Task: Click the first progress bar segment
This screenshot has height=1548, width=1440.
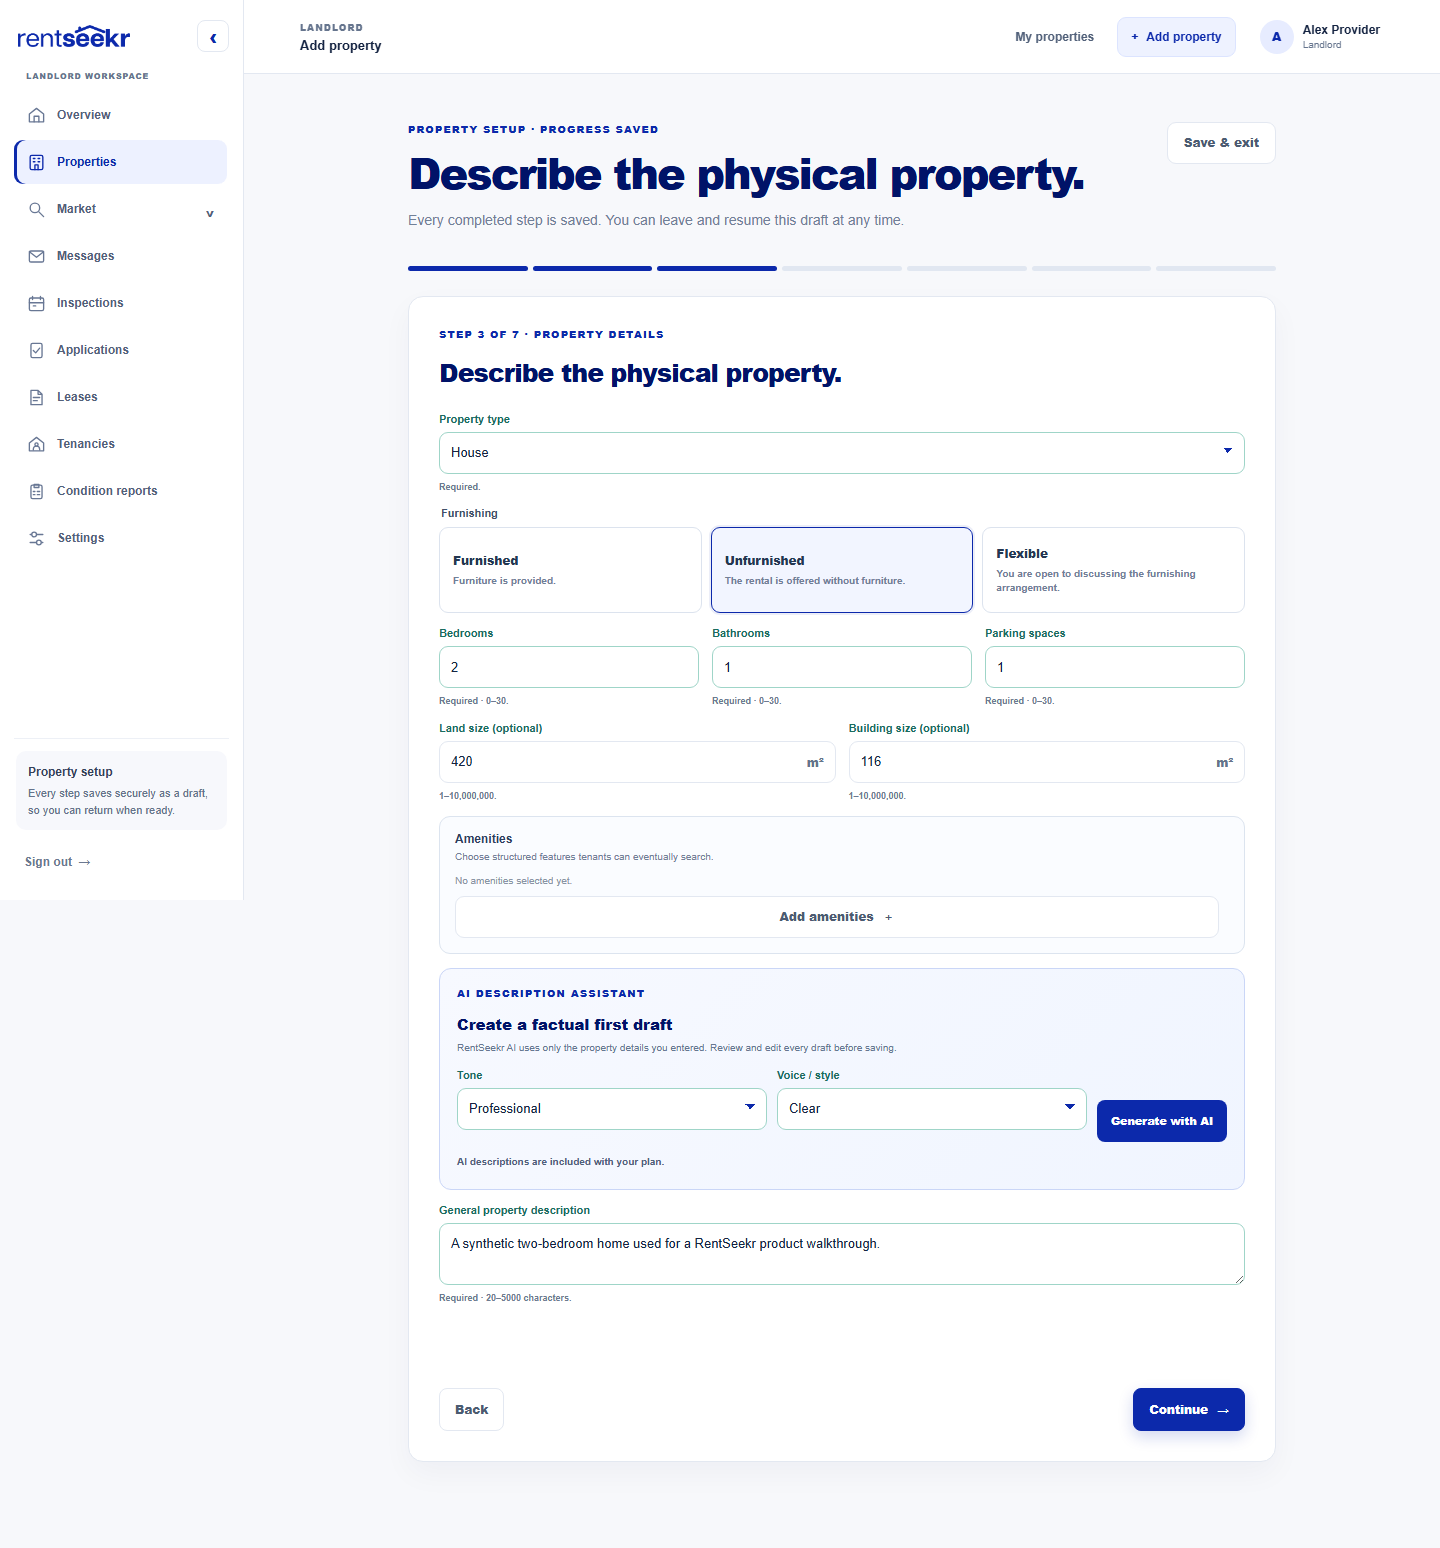Action: (x=468, y=268)
